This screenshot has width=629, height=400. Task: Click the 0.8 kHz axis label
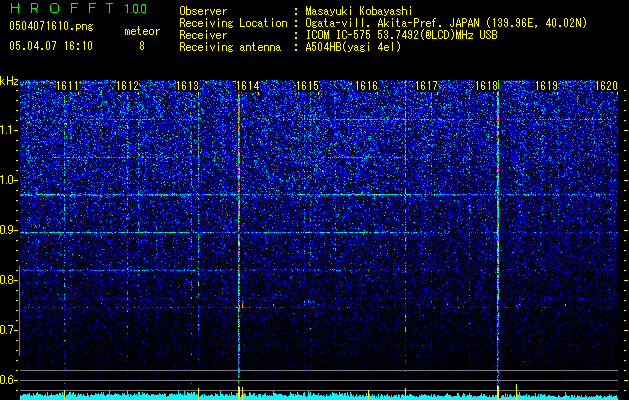8,280
